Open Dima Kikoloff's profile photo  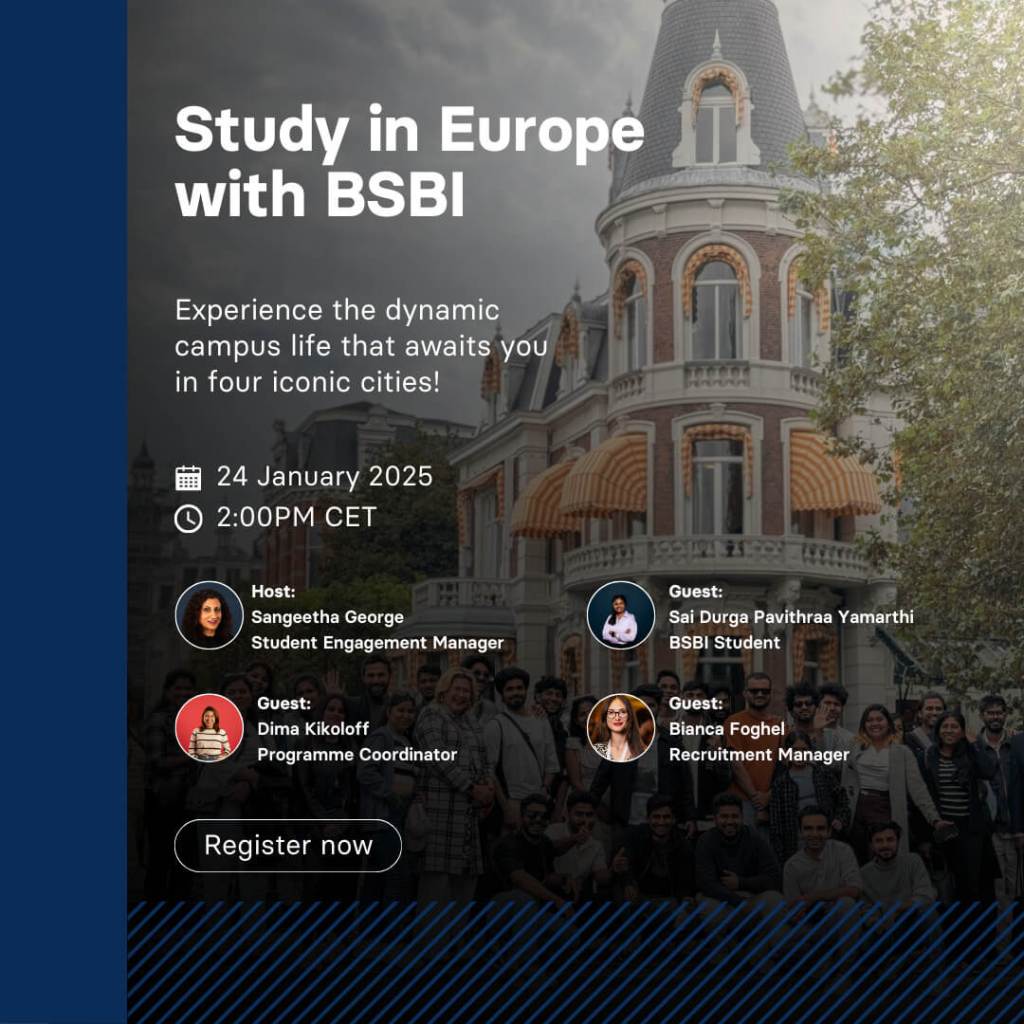(209, 728)
